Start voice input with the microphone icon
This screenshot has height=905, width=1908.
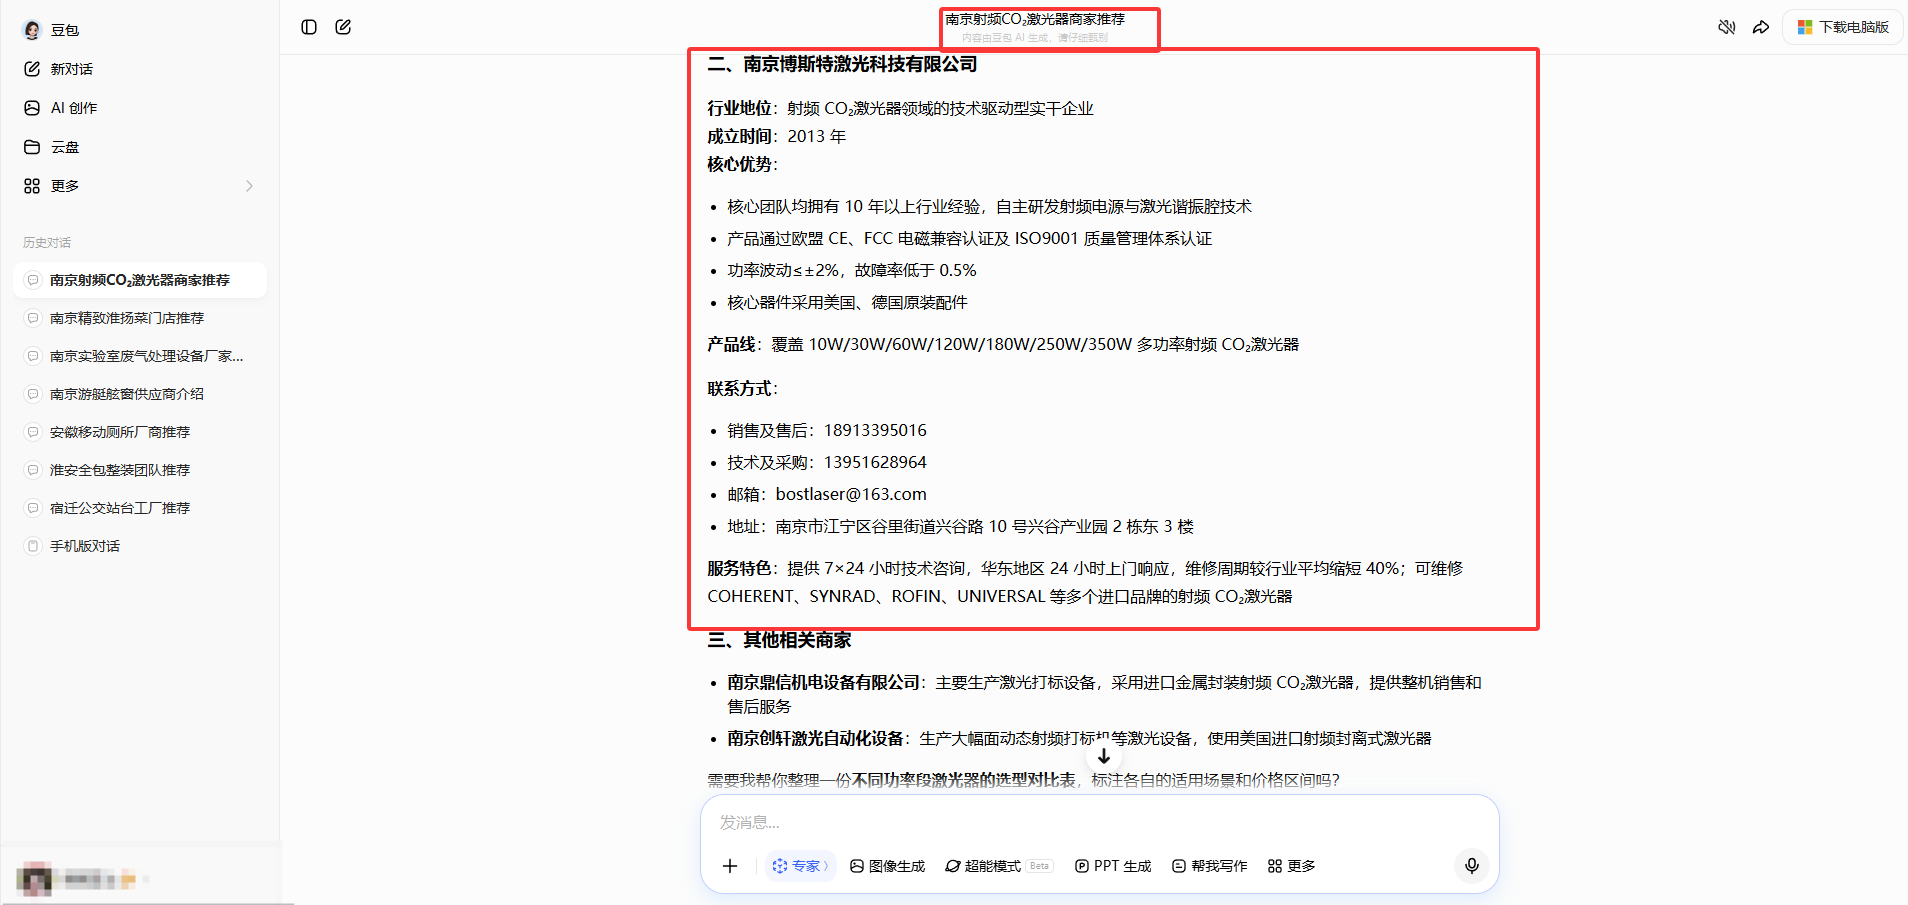1471,866
